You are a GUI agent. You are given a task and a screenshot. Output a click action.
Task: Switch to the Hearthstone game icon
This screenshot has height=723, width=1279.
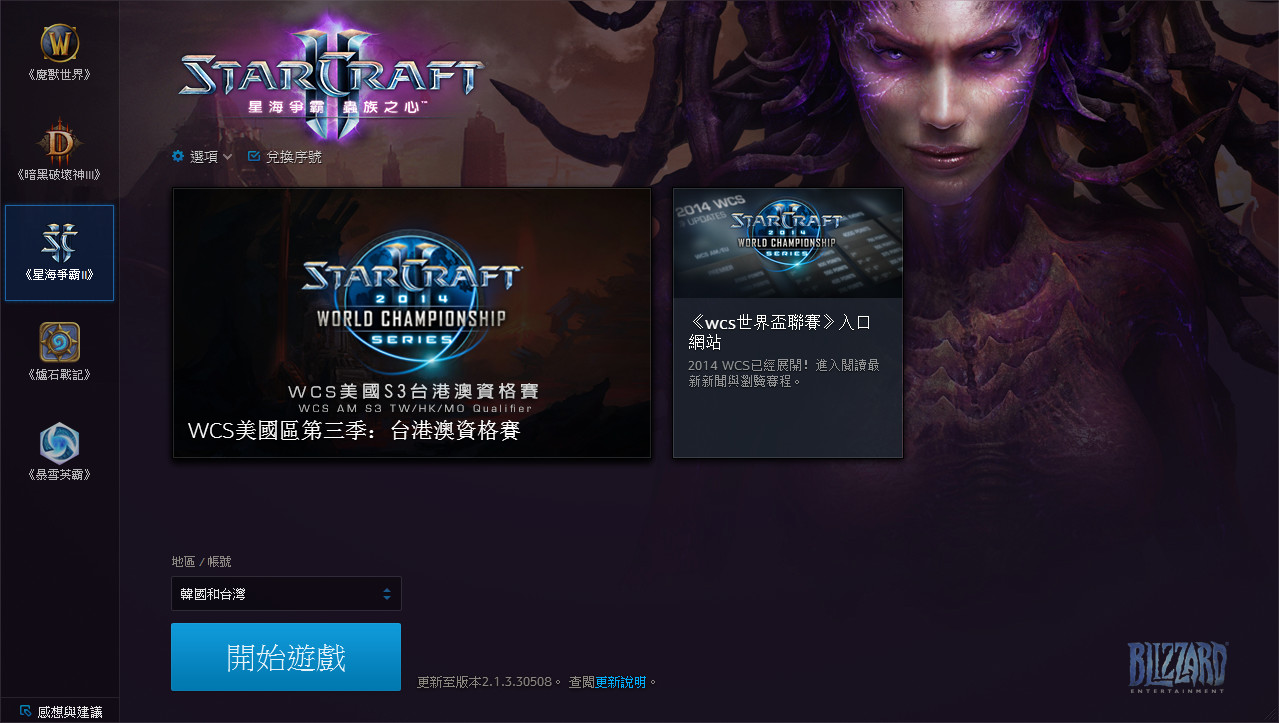tap(59, 343)
